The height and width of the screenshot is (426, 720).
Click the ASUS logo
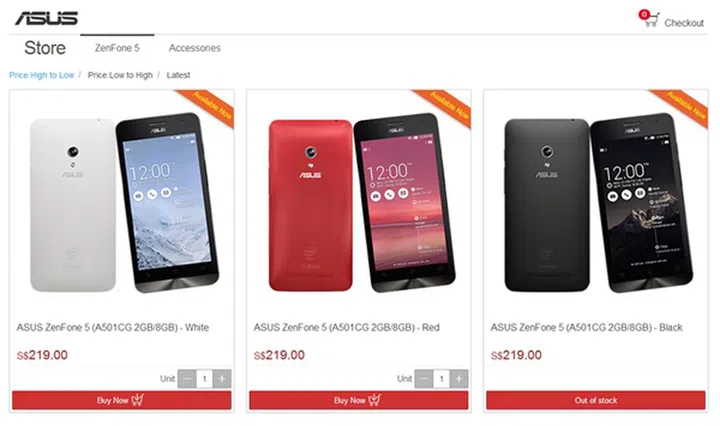[x=46, y=18]
